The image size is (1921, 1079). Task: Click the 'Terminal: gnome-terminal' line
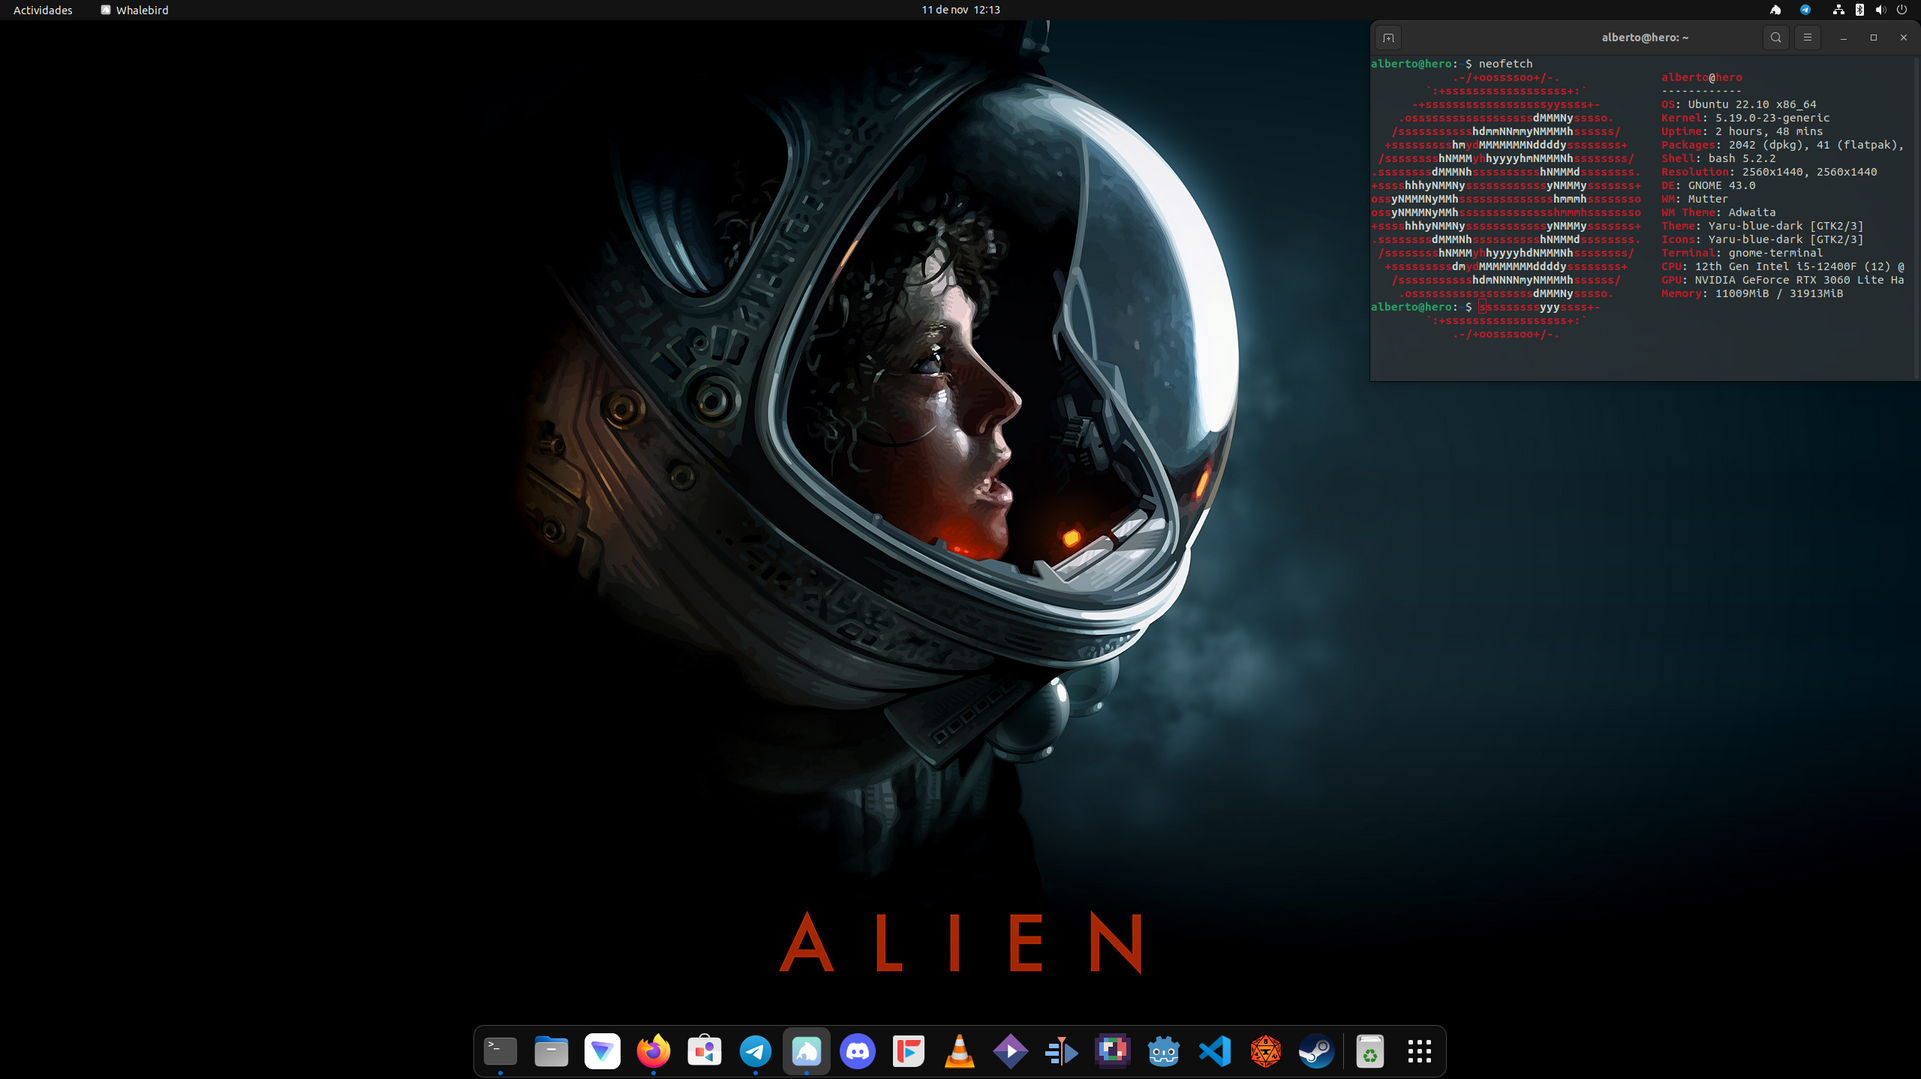1742,253
